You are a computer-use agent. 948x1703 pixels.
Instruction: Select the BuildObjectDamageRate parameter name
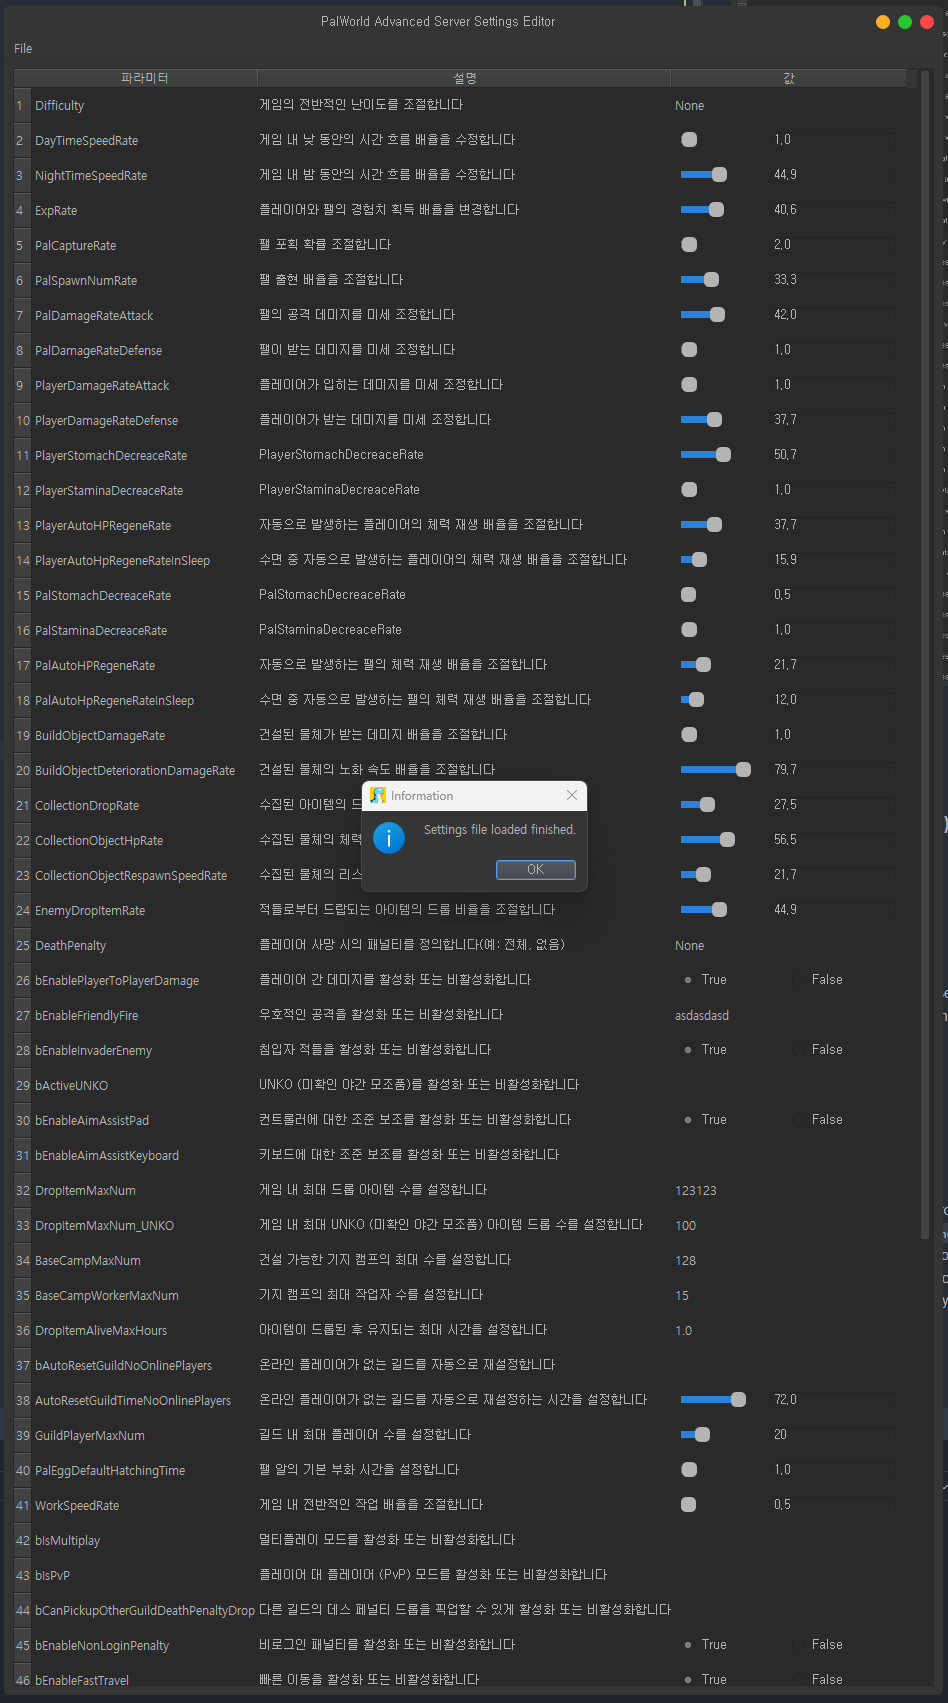click(x=100, y=736)
